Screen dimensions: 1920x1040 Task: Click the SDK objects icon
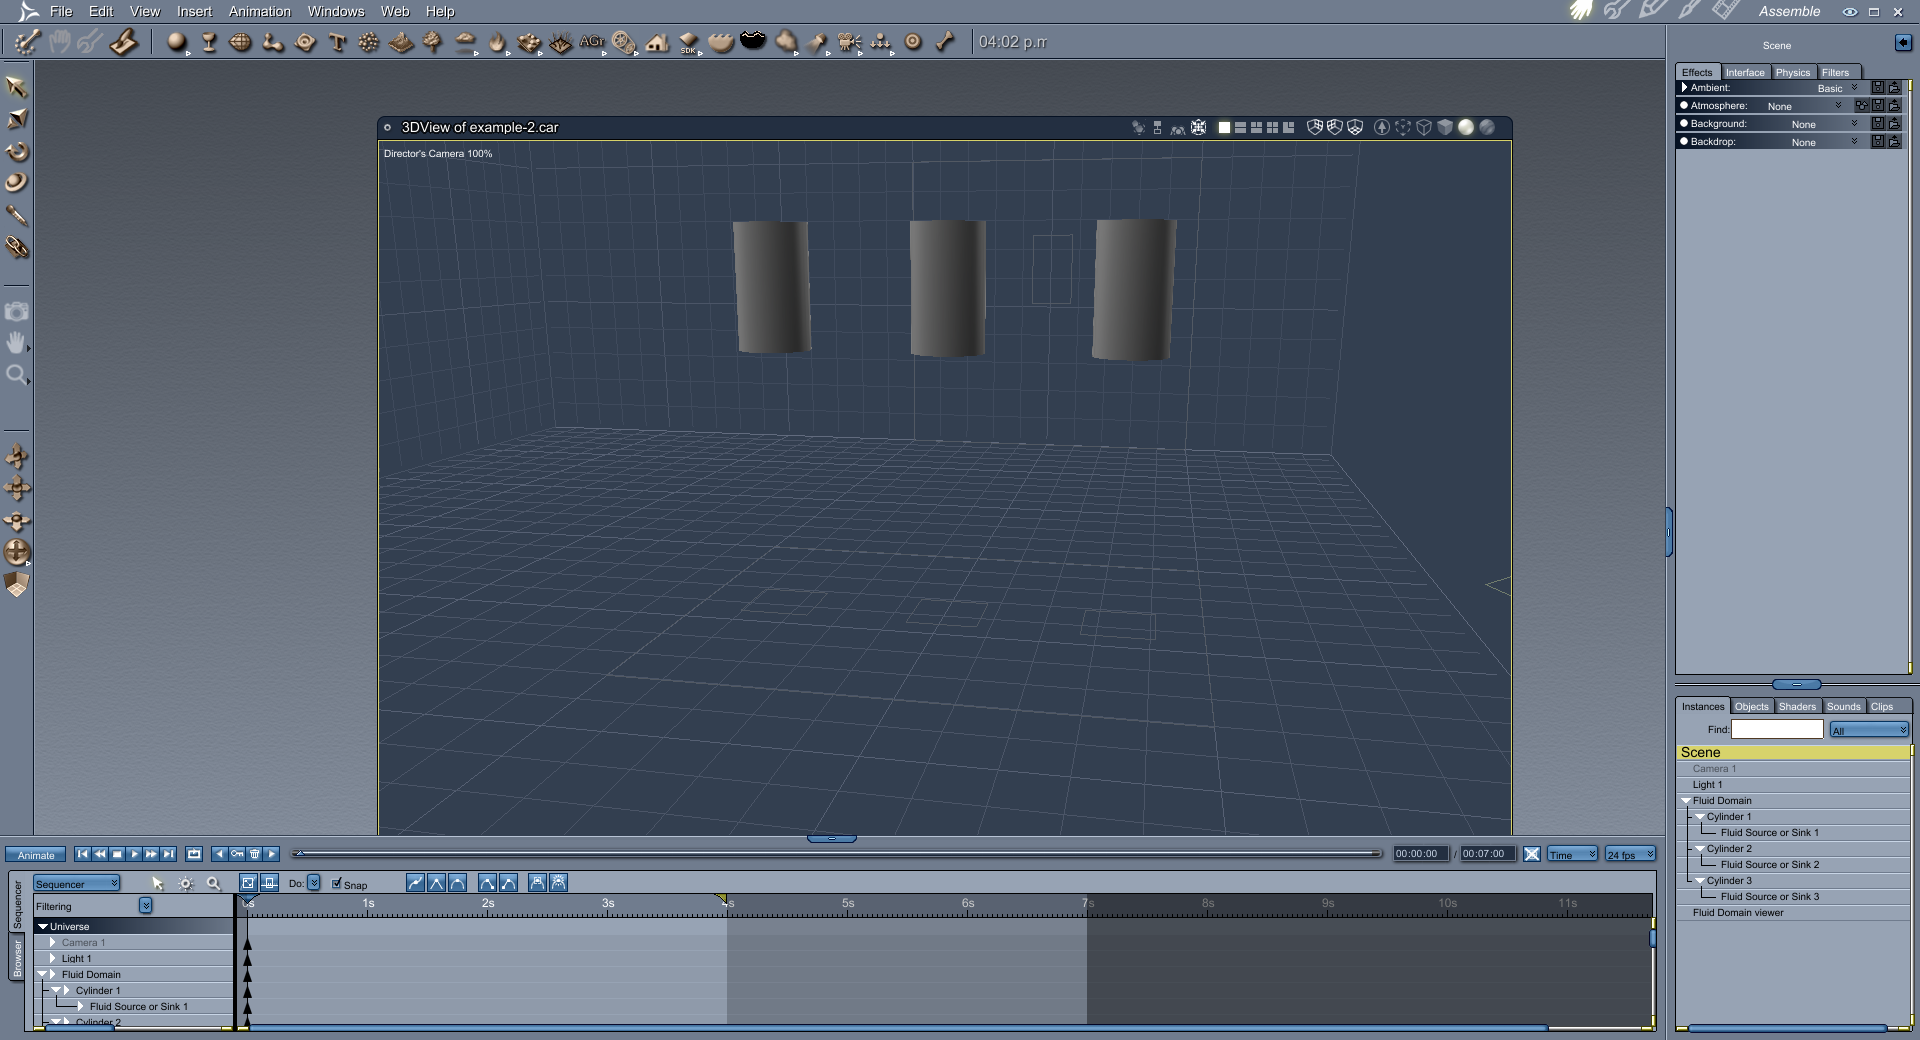pos(689,42)
